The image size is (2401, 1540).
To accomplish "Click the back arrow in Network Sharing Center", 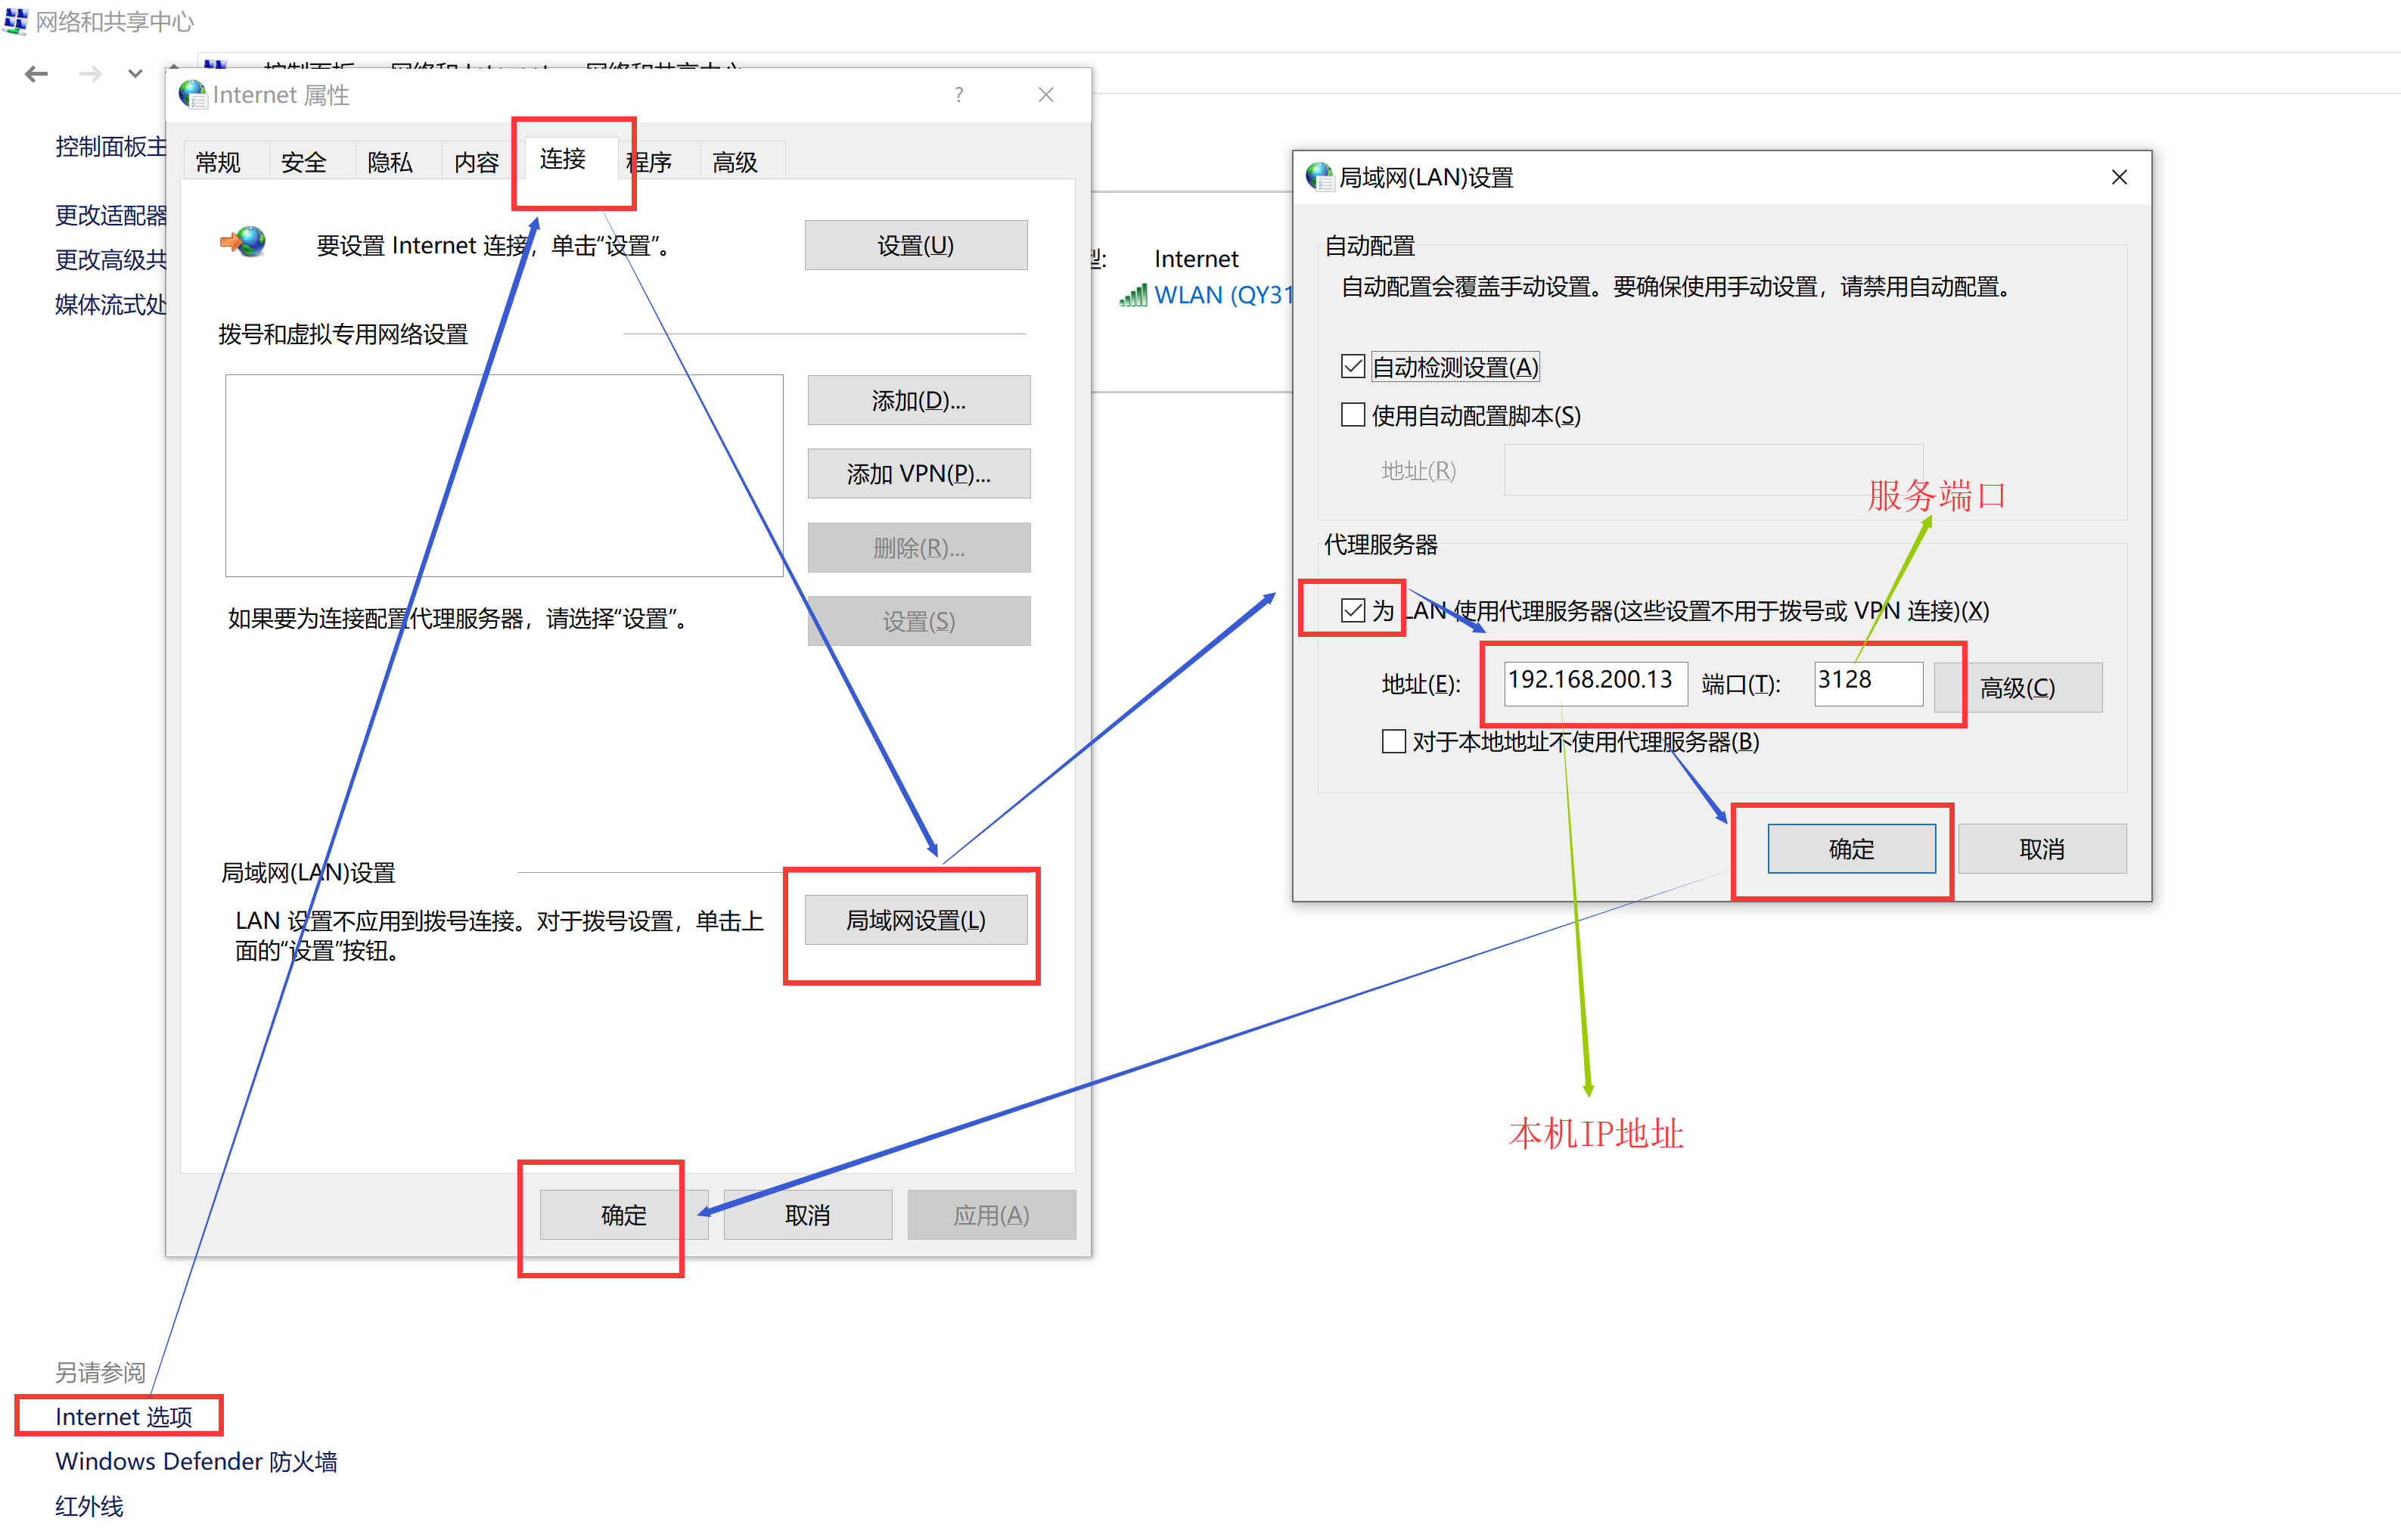I will (37, 74).
